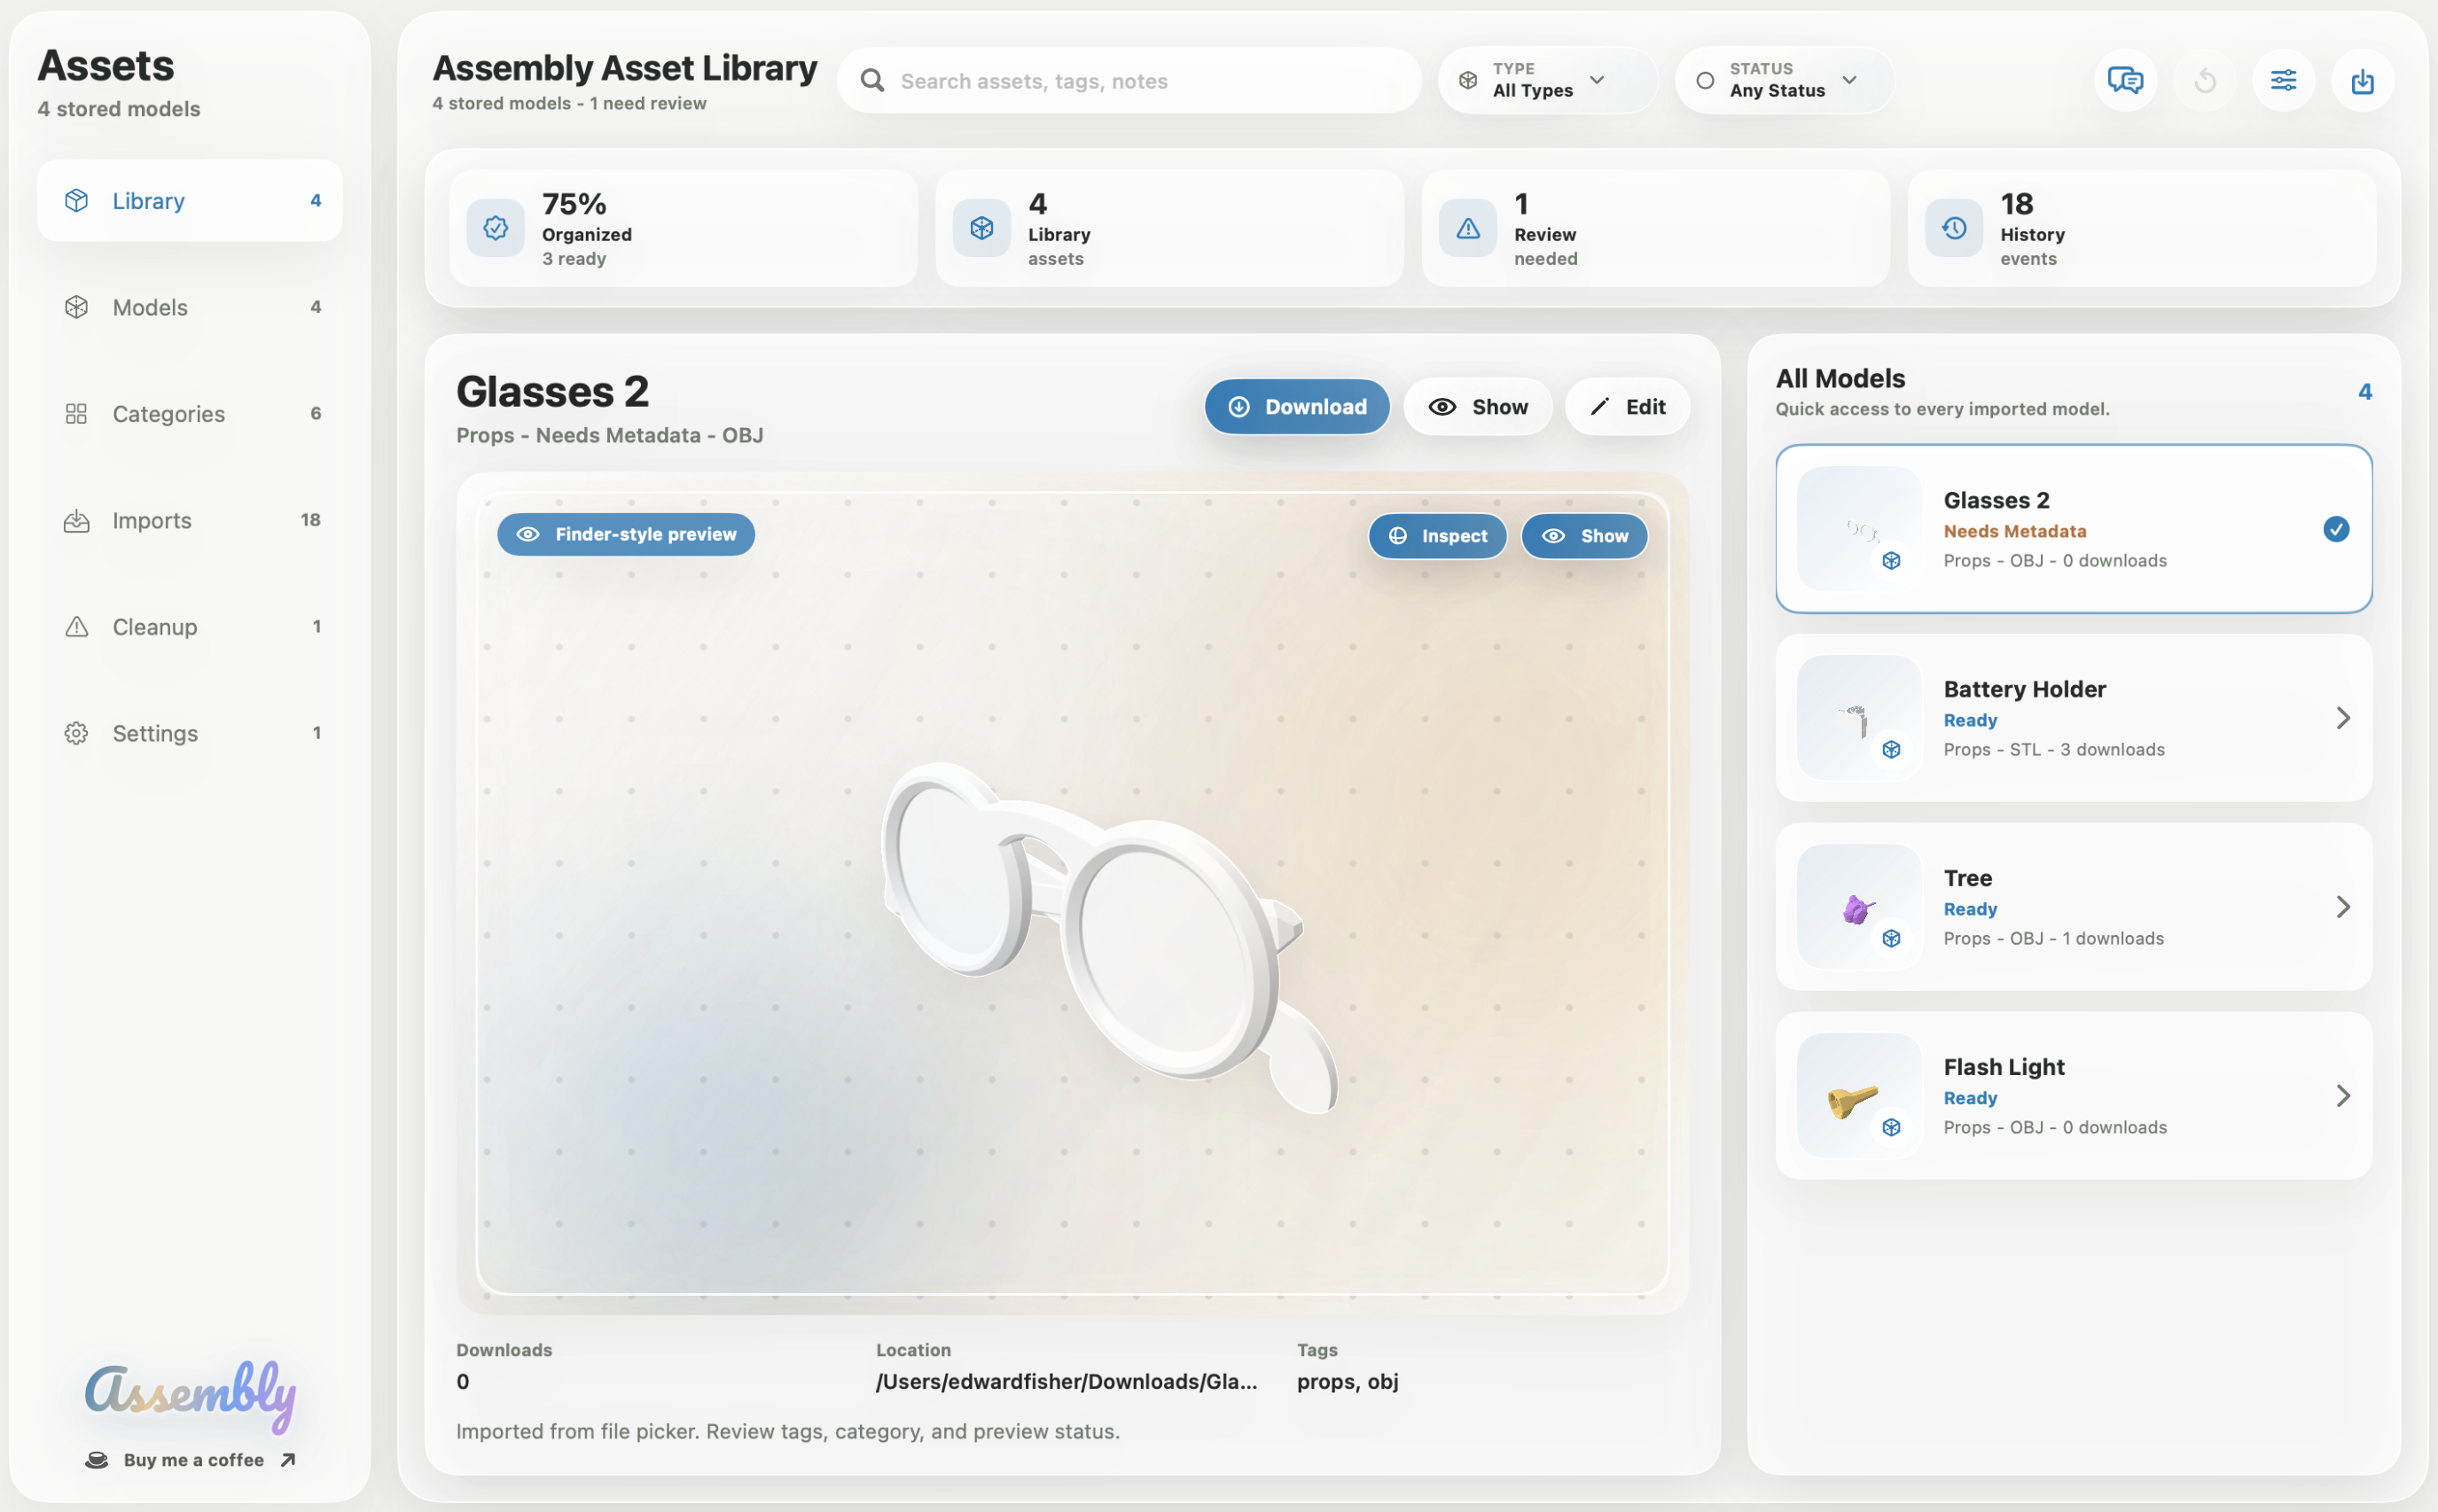Click the Review needed warning icon
The height and width of the screenshot is (1512, 2438).
click(1467, 228)
